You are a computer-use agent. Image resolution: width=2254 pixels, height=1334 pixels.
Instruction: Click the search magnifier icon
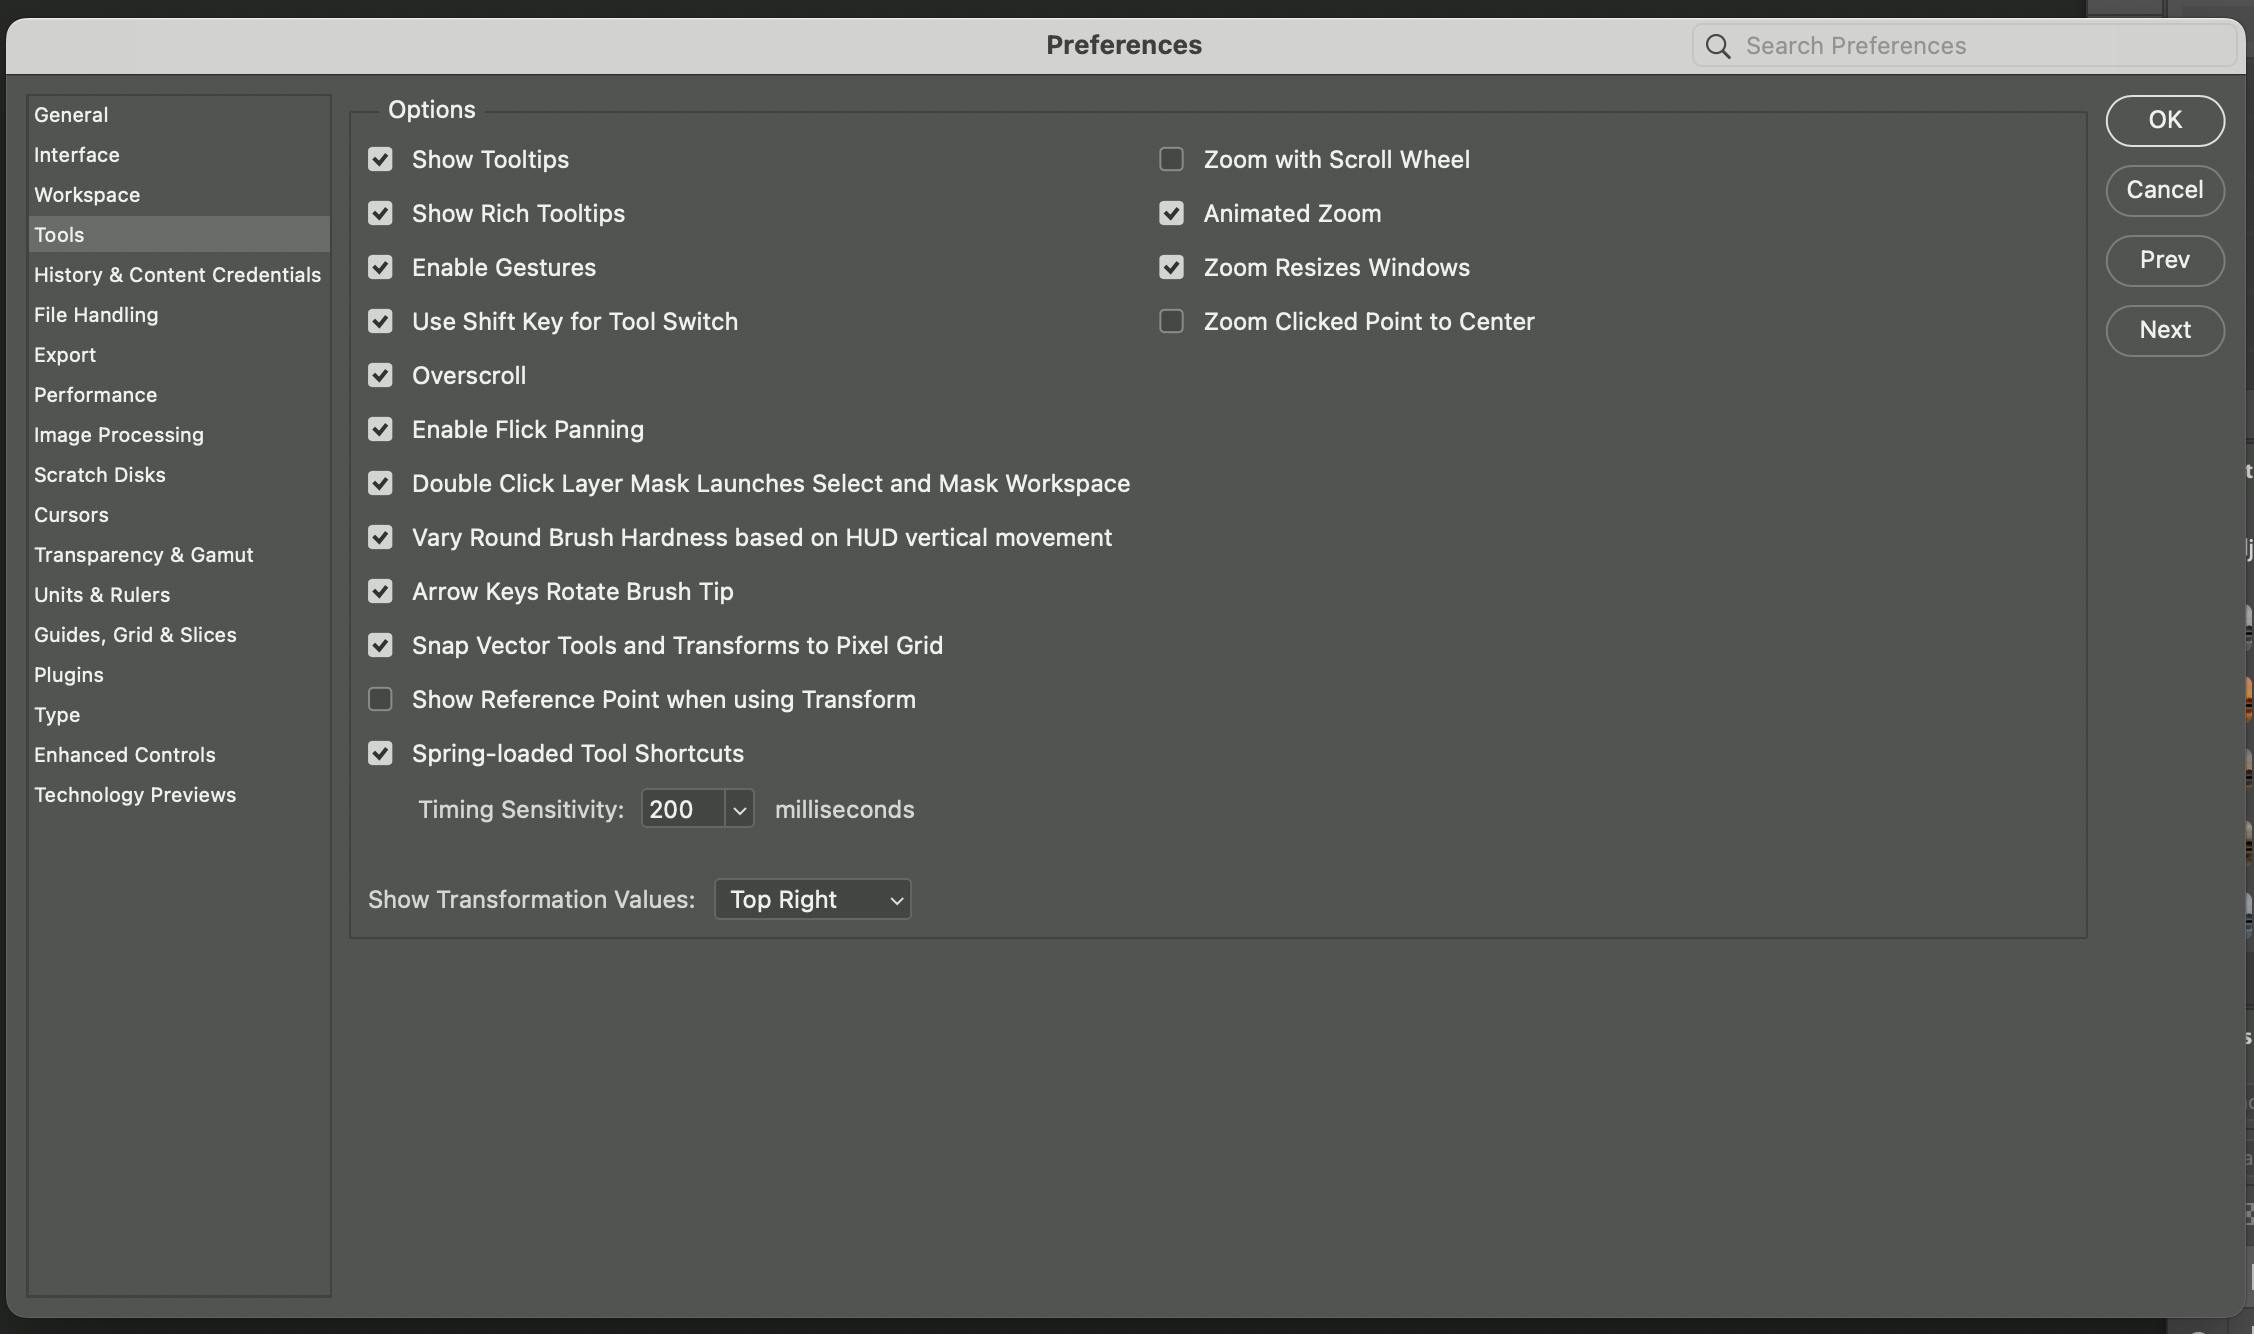pyautogui.click(x=1717, y=46)
